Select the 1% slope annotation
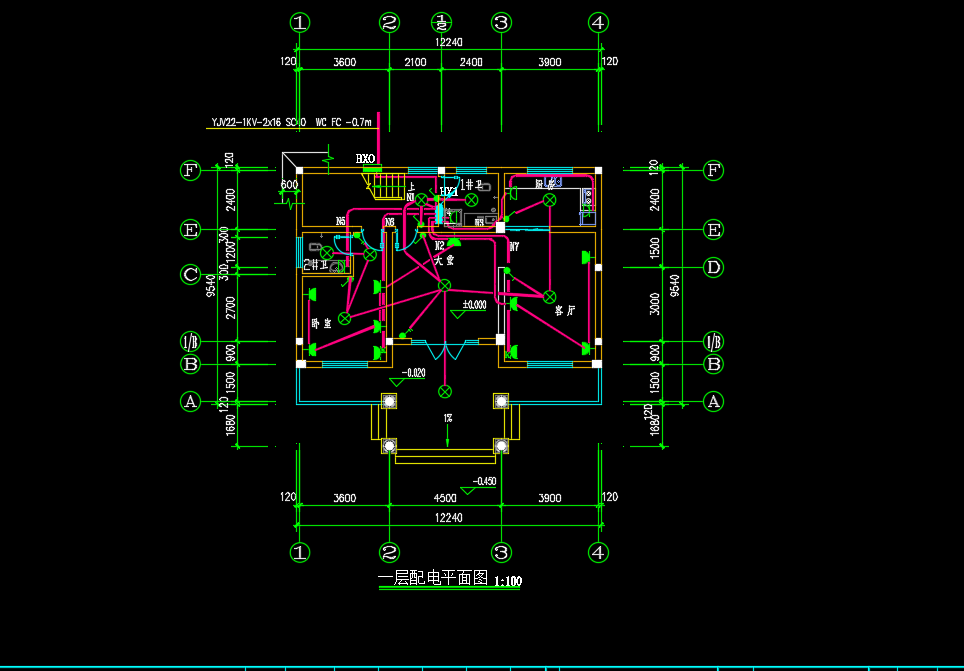Viewport: 964px width, 671px height. [x=448, y=418]
